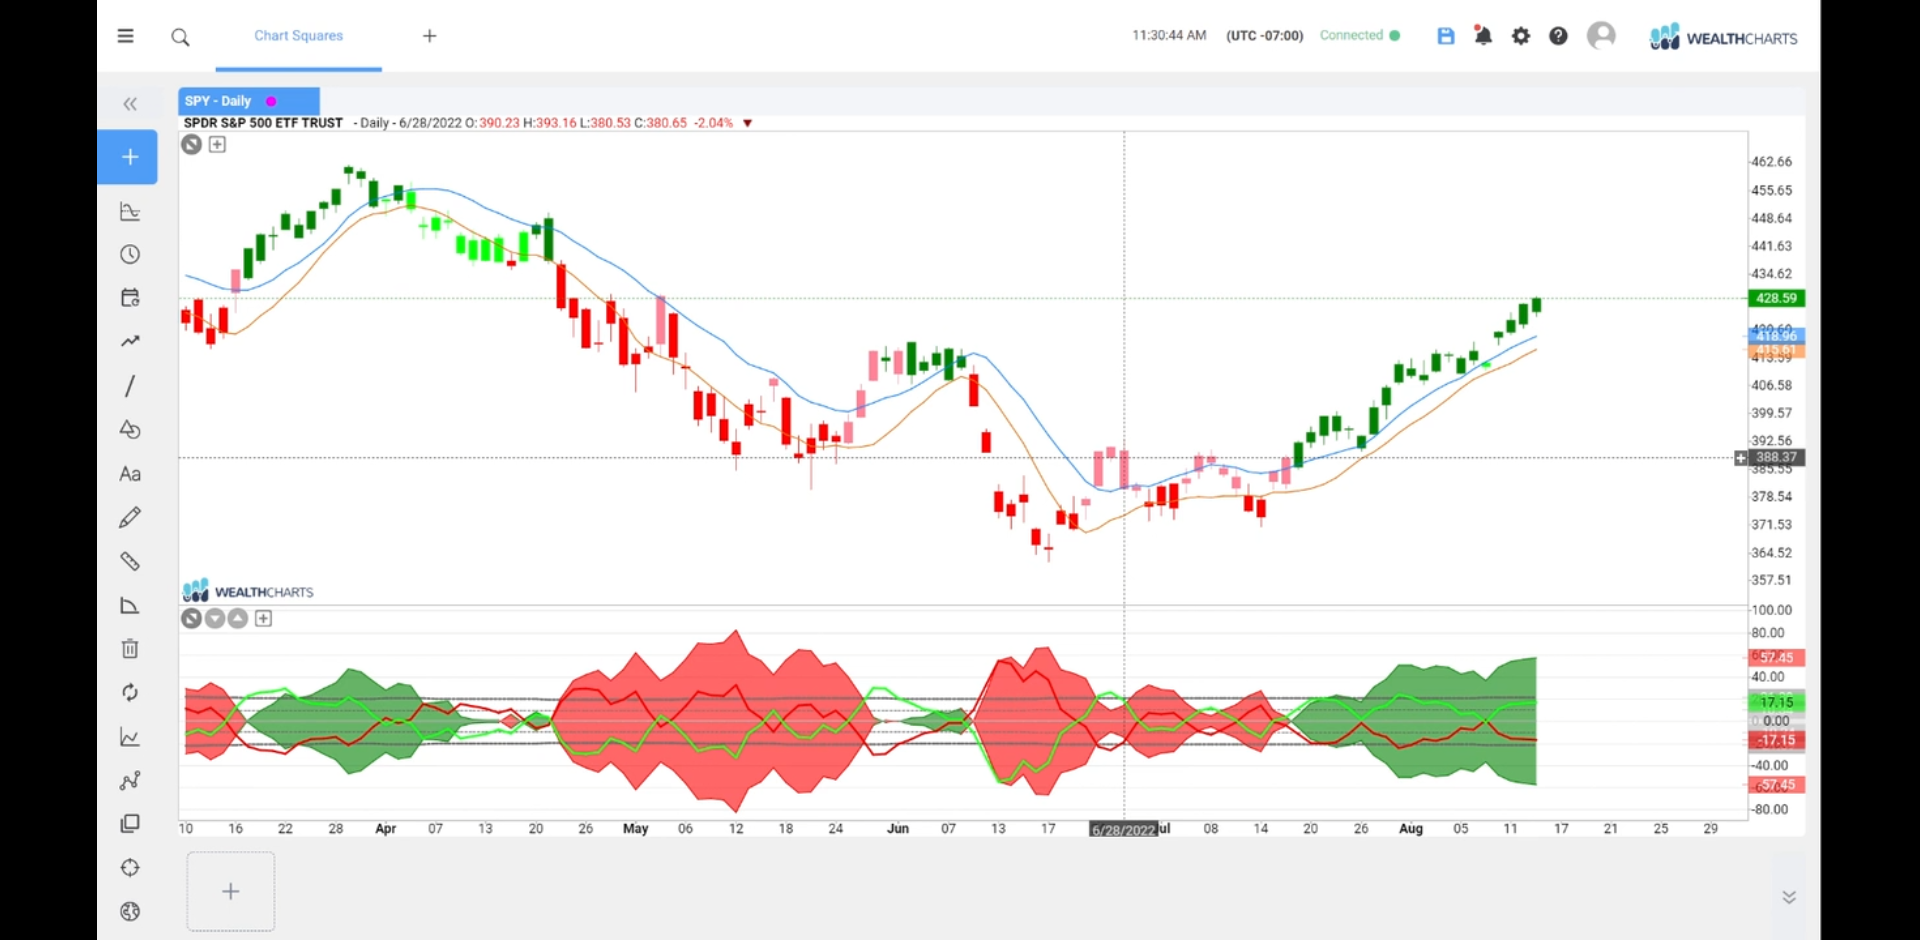The width and height of the screenshot is (1920, 940).
Task: Click the crosshair target icon
Action: point(130,868)
